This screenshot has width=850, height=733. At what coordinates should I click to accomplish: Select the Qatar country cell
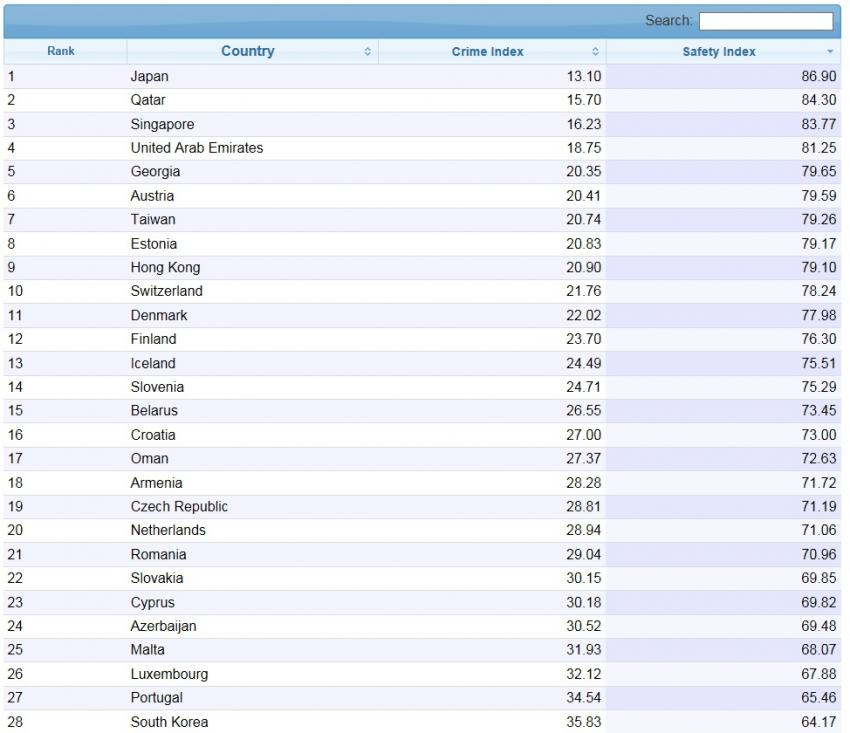253,100
